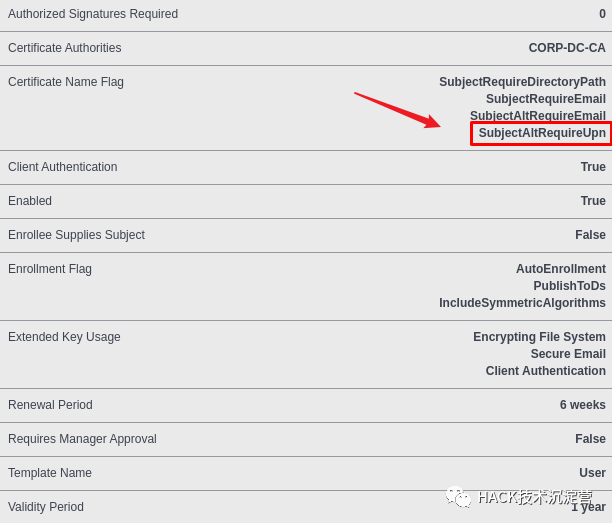Select the Enrollee Supplies Subject label

click(76, 235)
